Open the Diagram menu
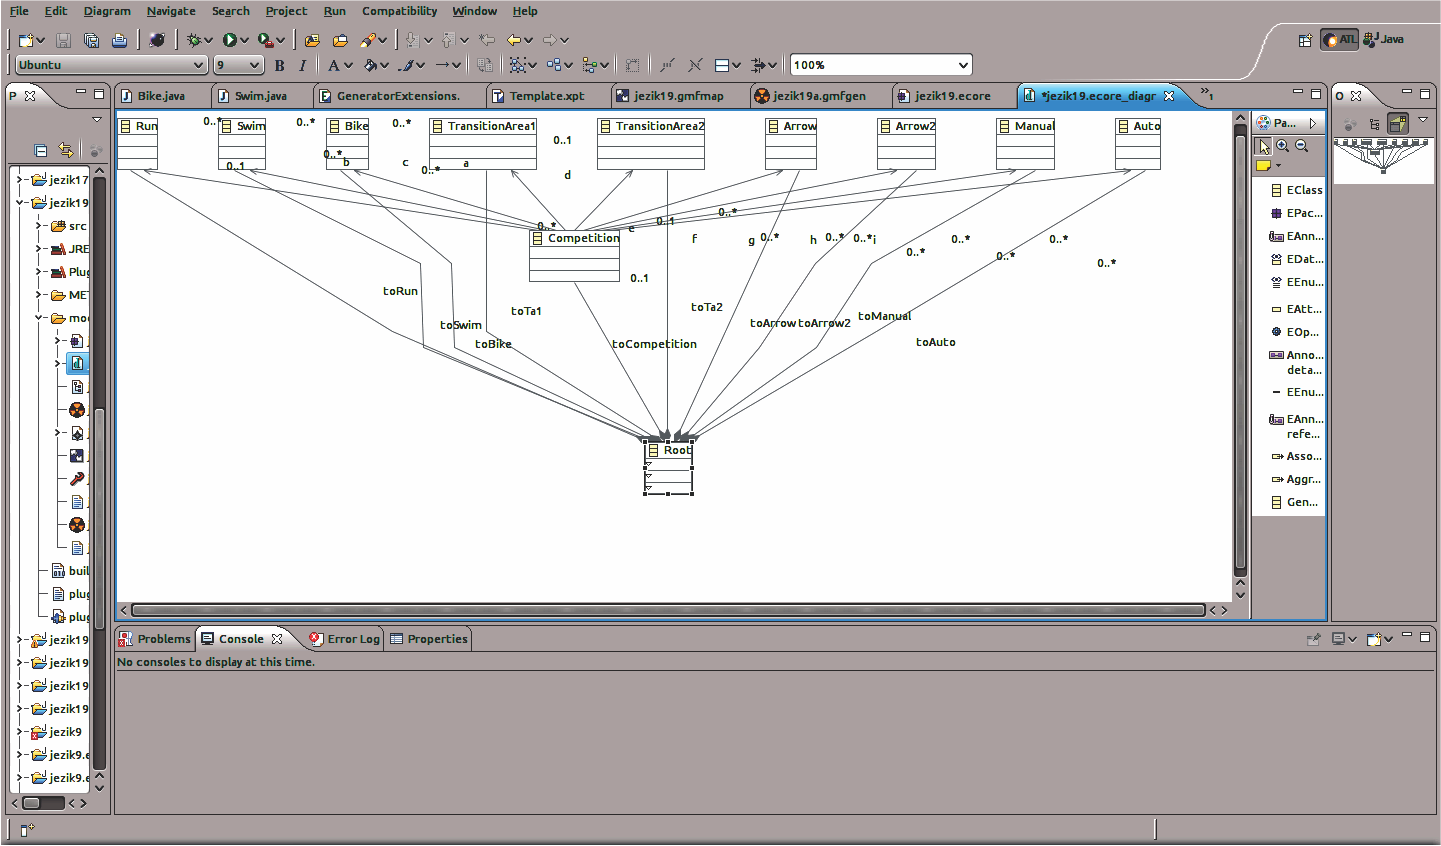1441x846 pixels. coord(107,11)
